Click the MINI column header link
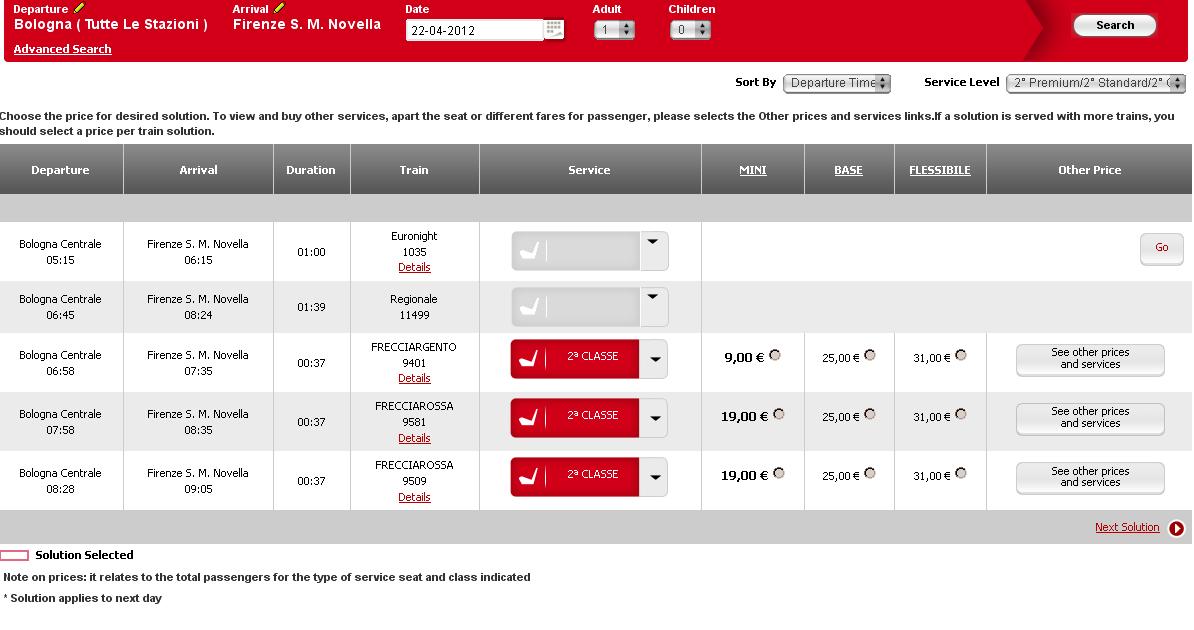The image size is (1194, 630). click(752, 170)
